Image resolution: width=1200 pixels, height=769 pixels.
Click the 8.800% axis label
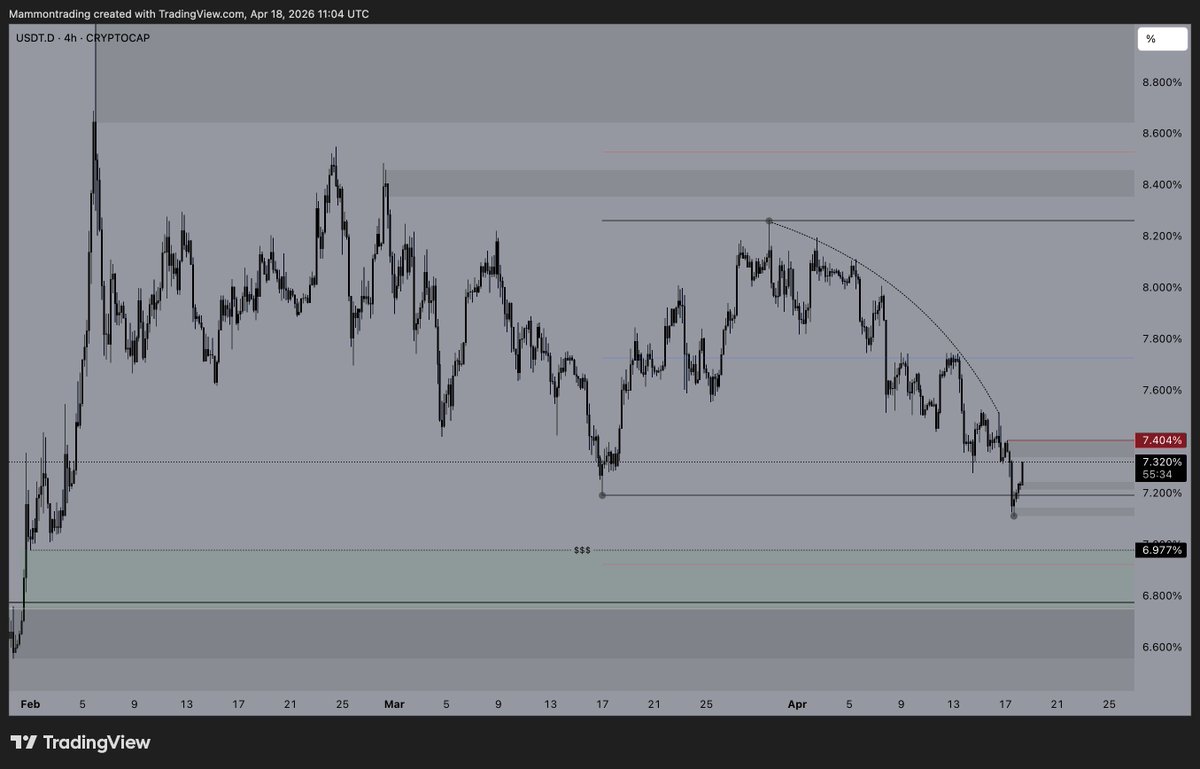(x=1161, y=82)
